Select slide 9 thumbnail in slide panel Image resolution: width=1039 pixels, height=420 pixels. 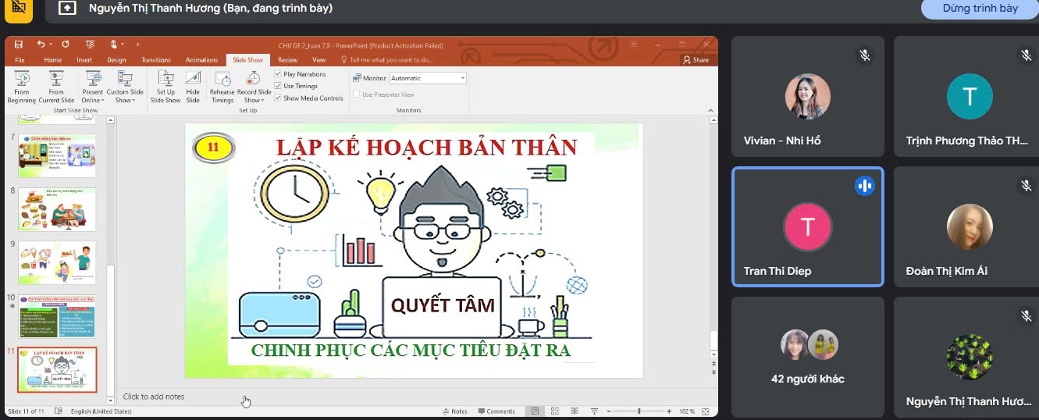pyautogui.click(x=57, y=262)
